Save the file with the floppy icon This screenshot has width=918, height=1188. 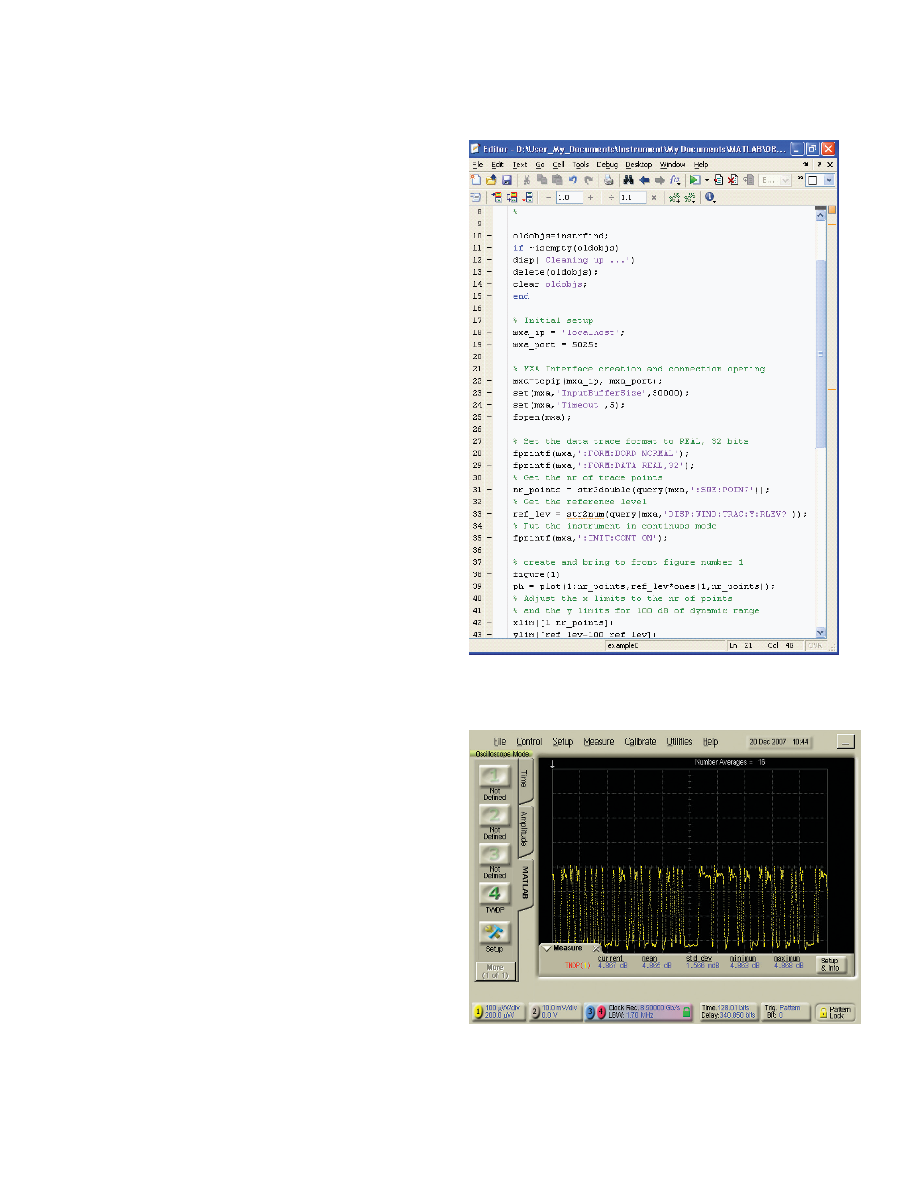point(507,180)
